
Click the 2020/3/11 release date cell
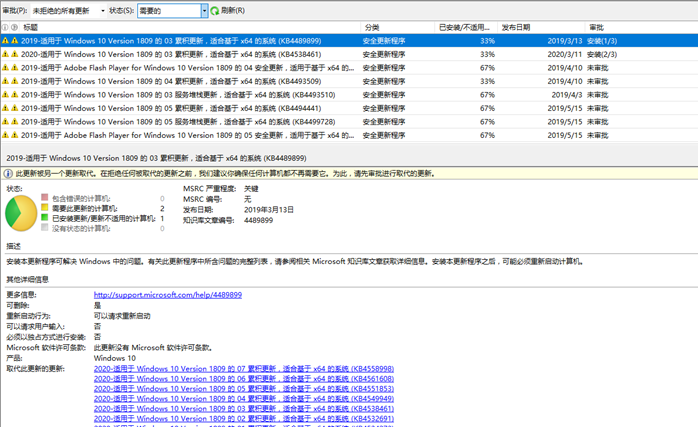click(564, 54)
